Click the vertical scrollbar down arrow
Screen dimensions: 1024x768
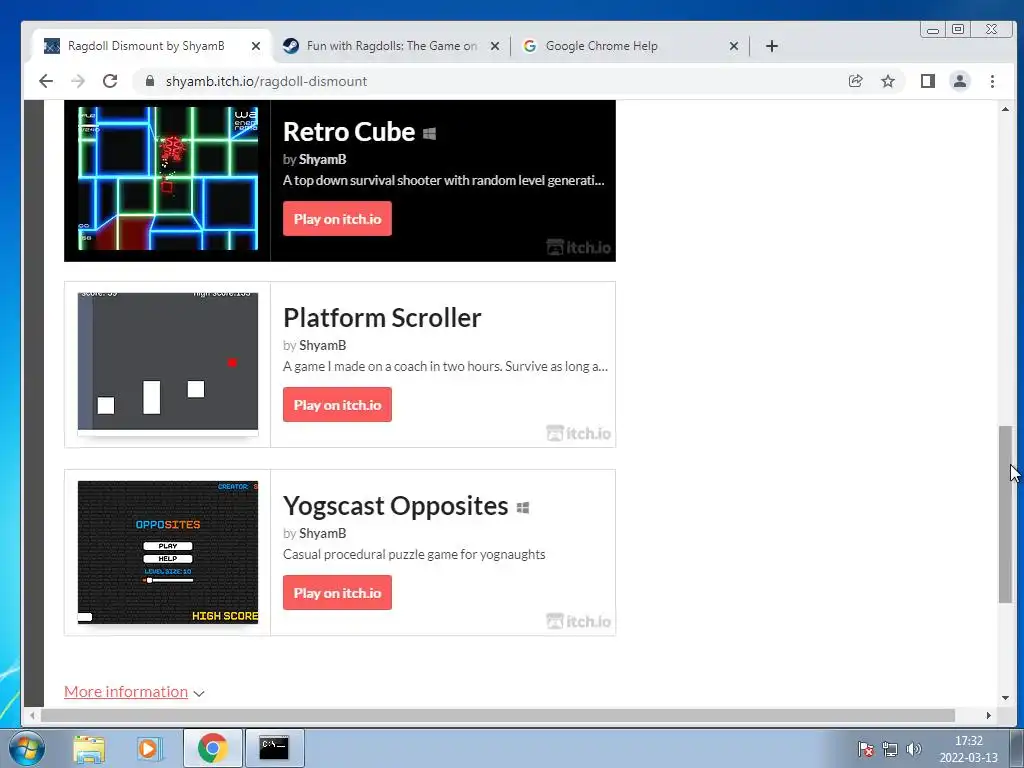tap(1005, 698)
